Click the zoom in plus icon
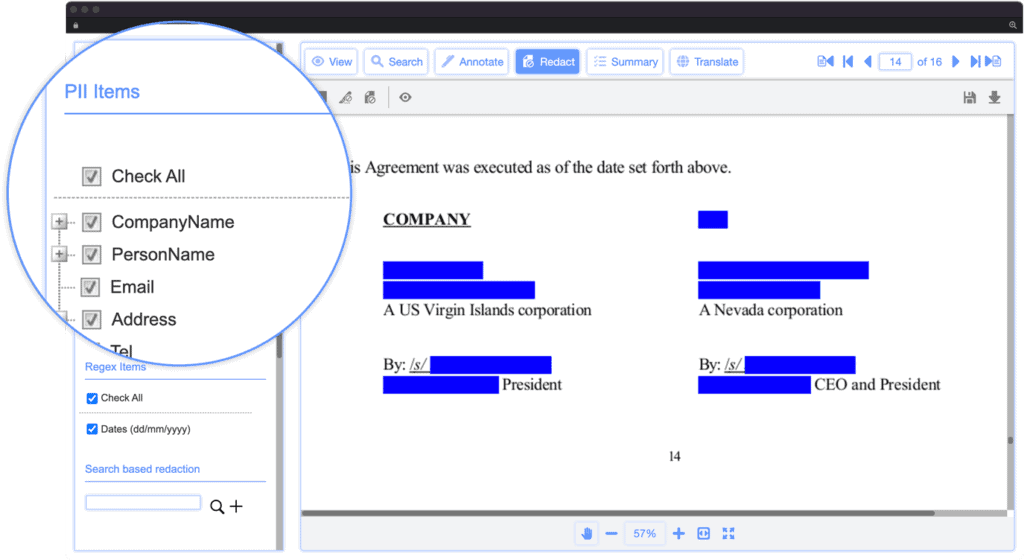The height and width of the screenshot is (560, 1024). (x=679, y=534)
